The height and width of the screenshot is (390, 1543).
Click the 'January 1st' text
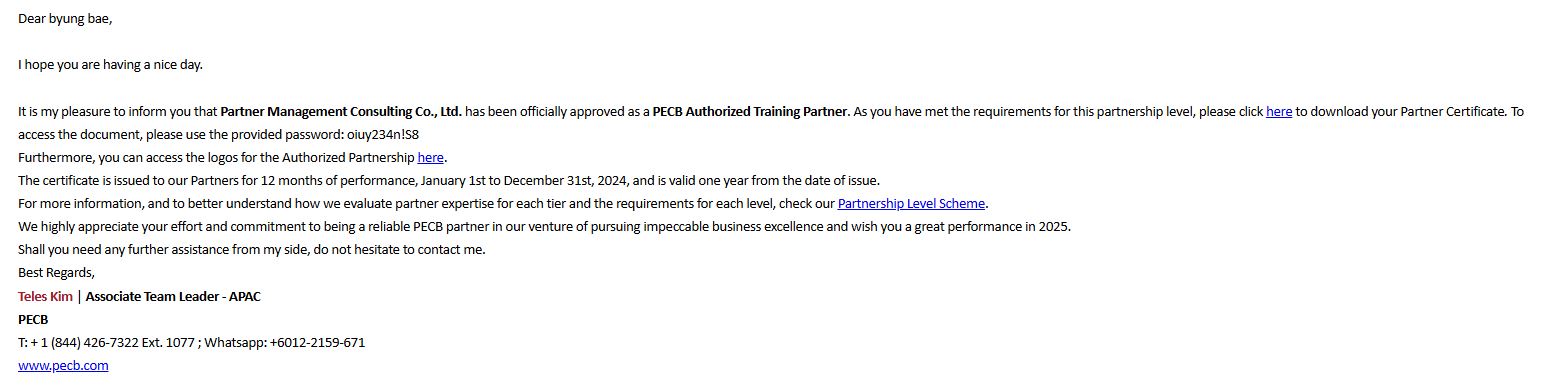(453, 181)
